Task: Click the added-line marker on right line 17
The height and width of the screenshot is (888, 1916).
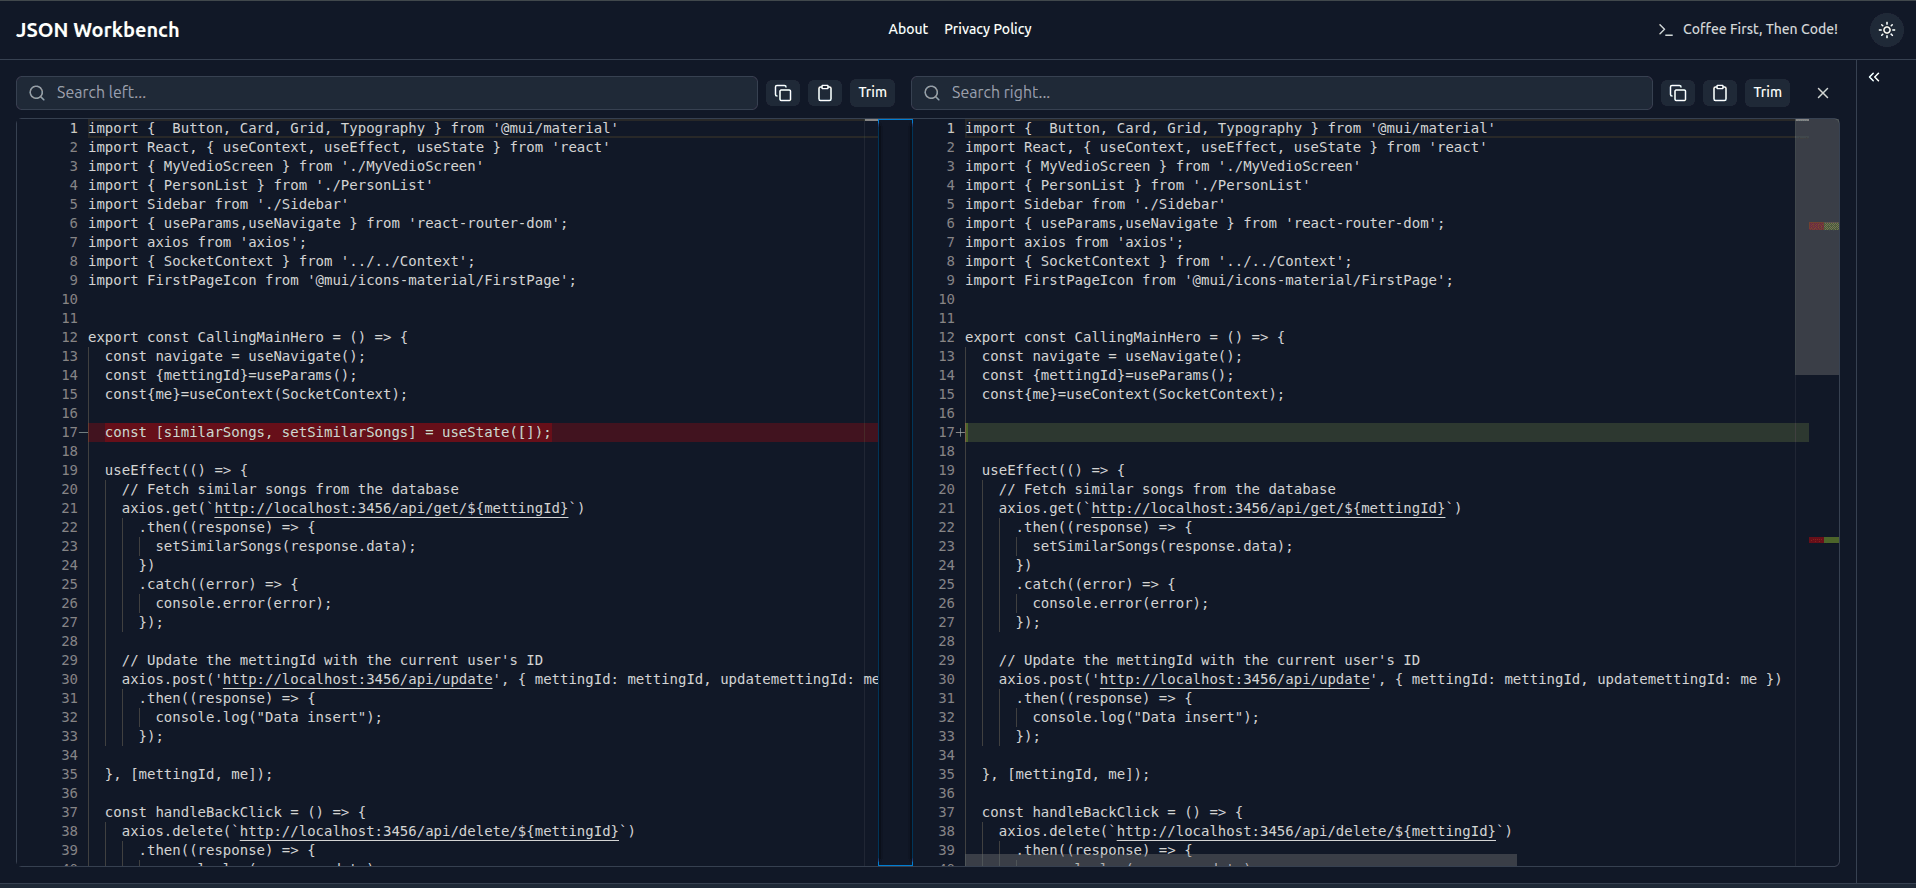Action: 961,432
